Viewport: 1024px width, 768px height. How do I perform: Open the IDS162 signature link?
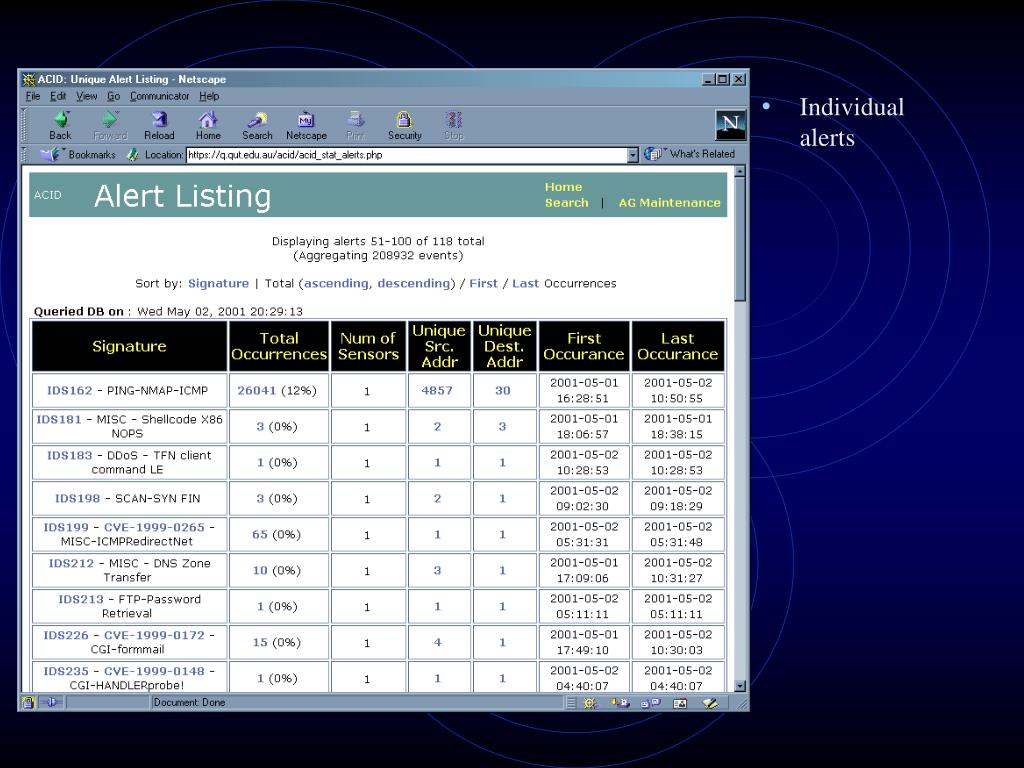tap(69, 390)
